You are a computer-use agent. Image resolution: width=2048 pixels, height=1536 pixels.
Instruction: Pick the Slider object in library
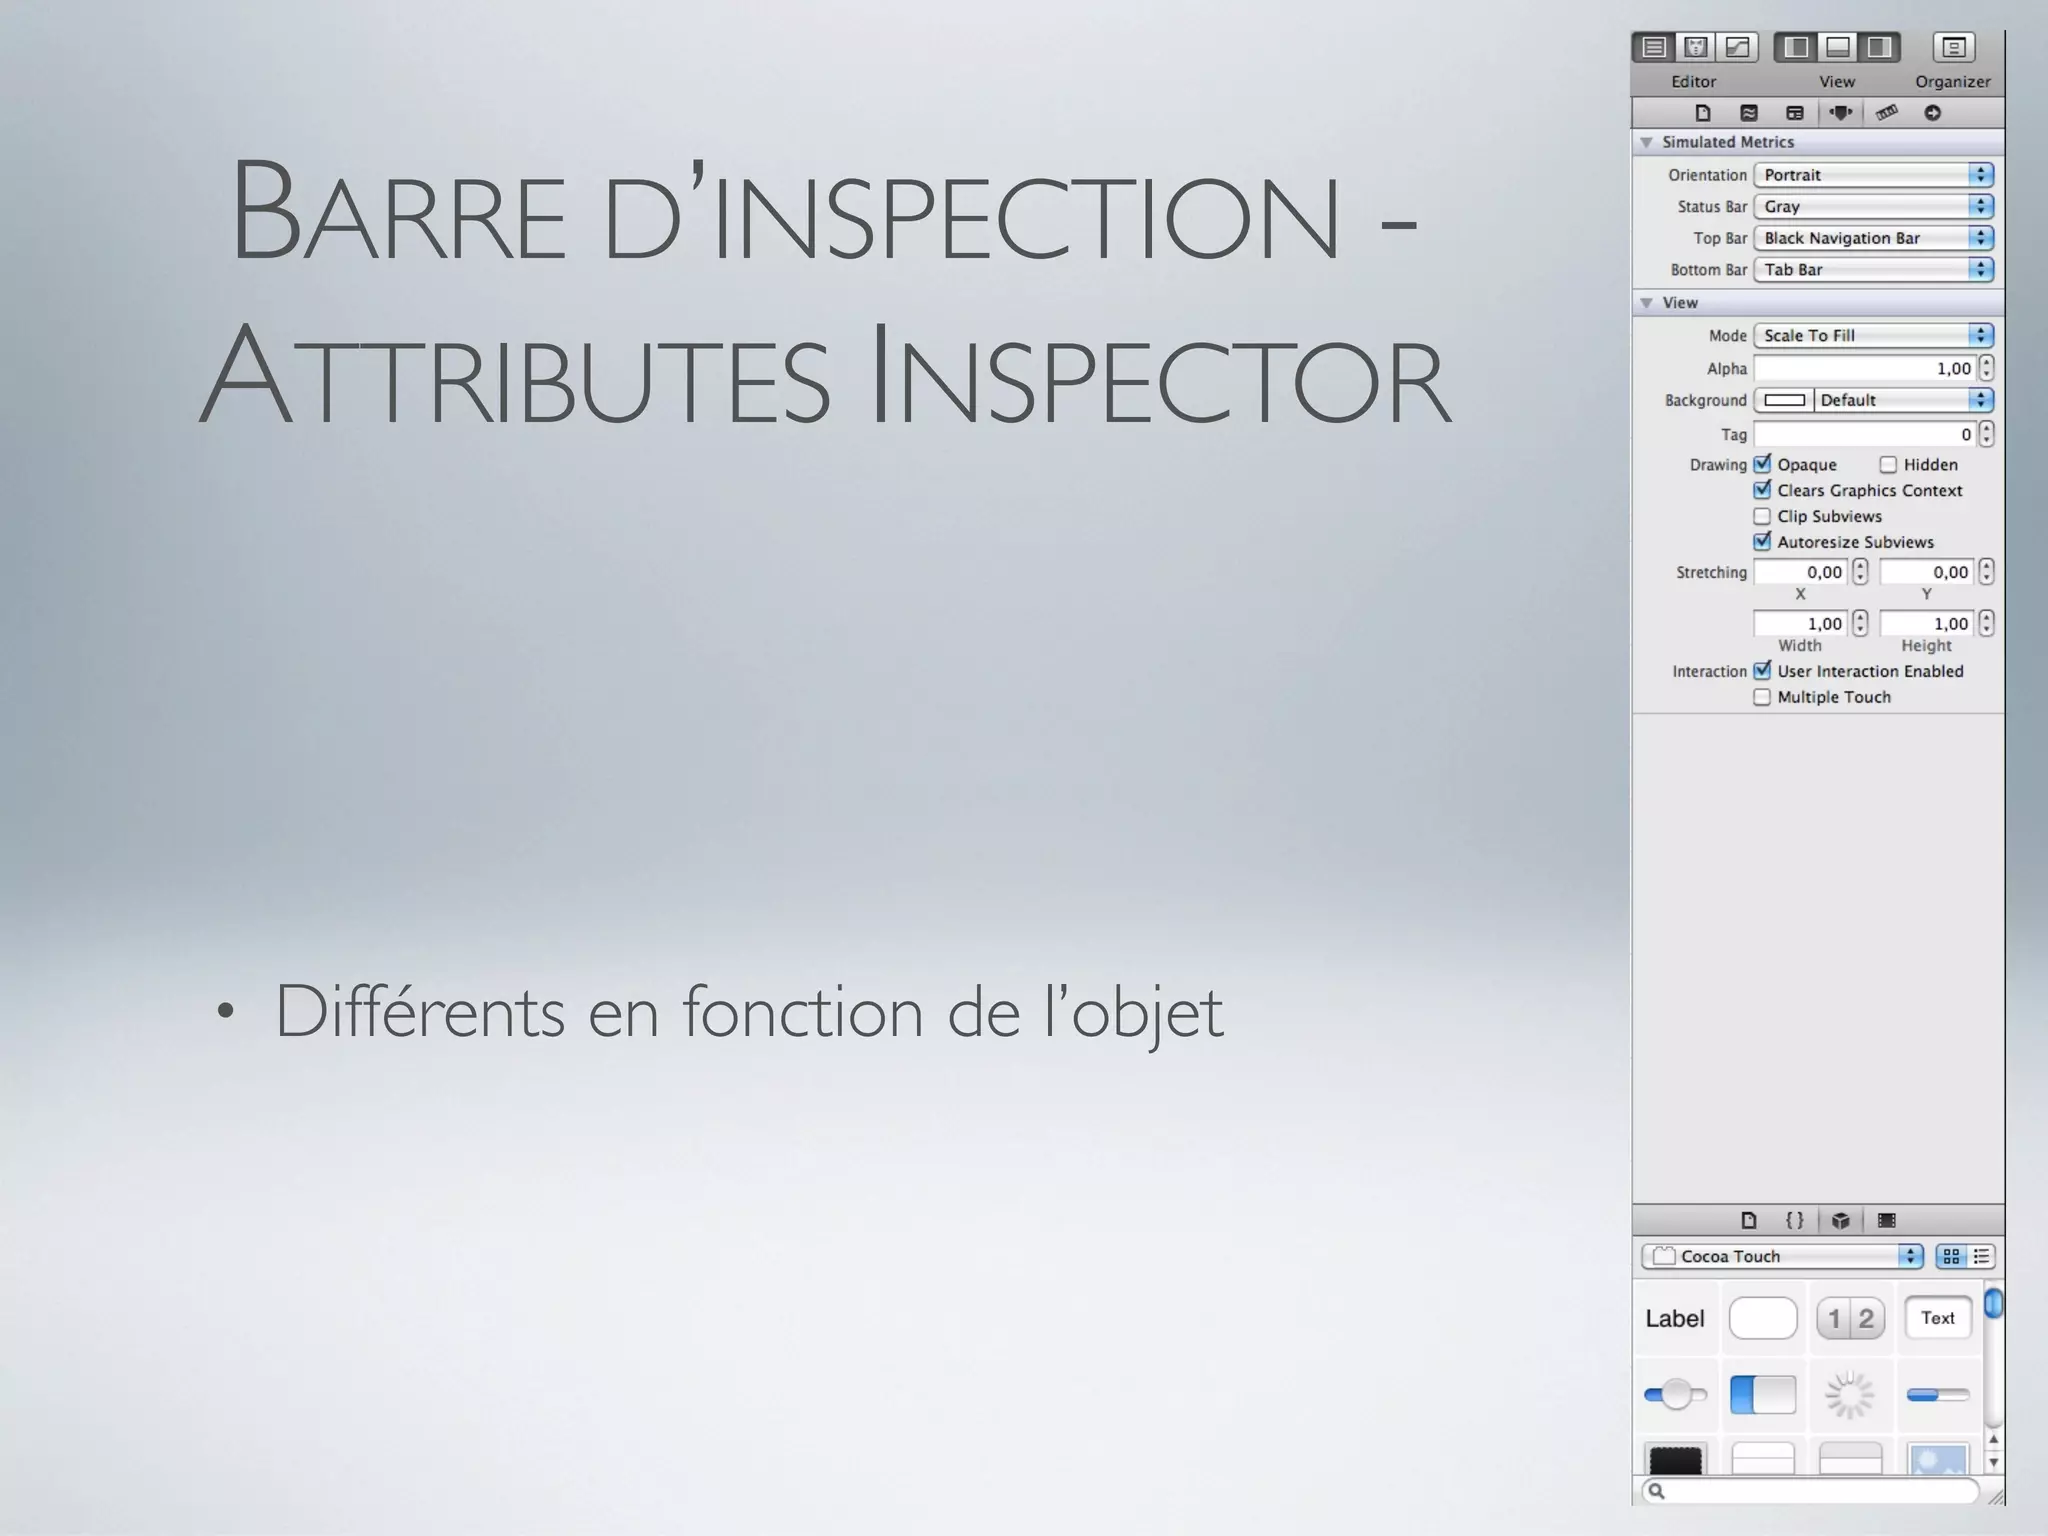point(1675,1394)
